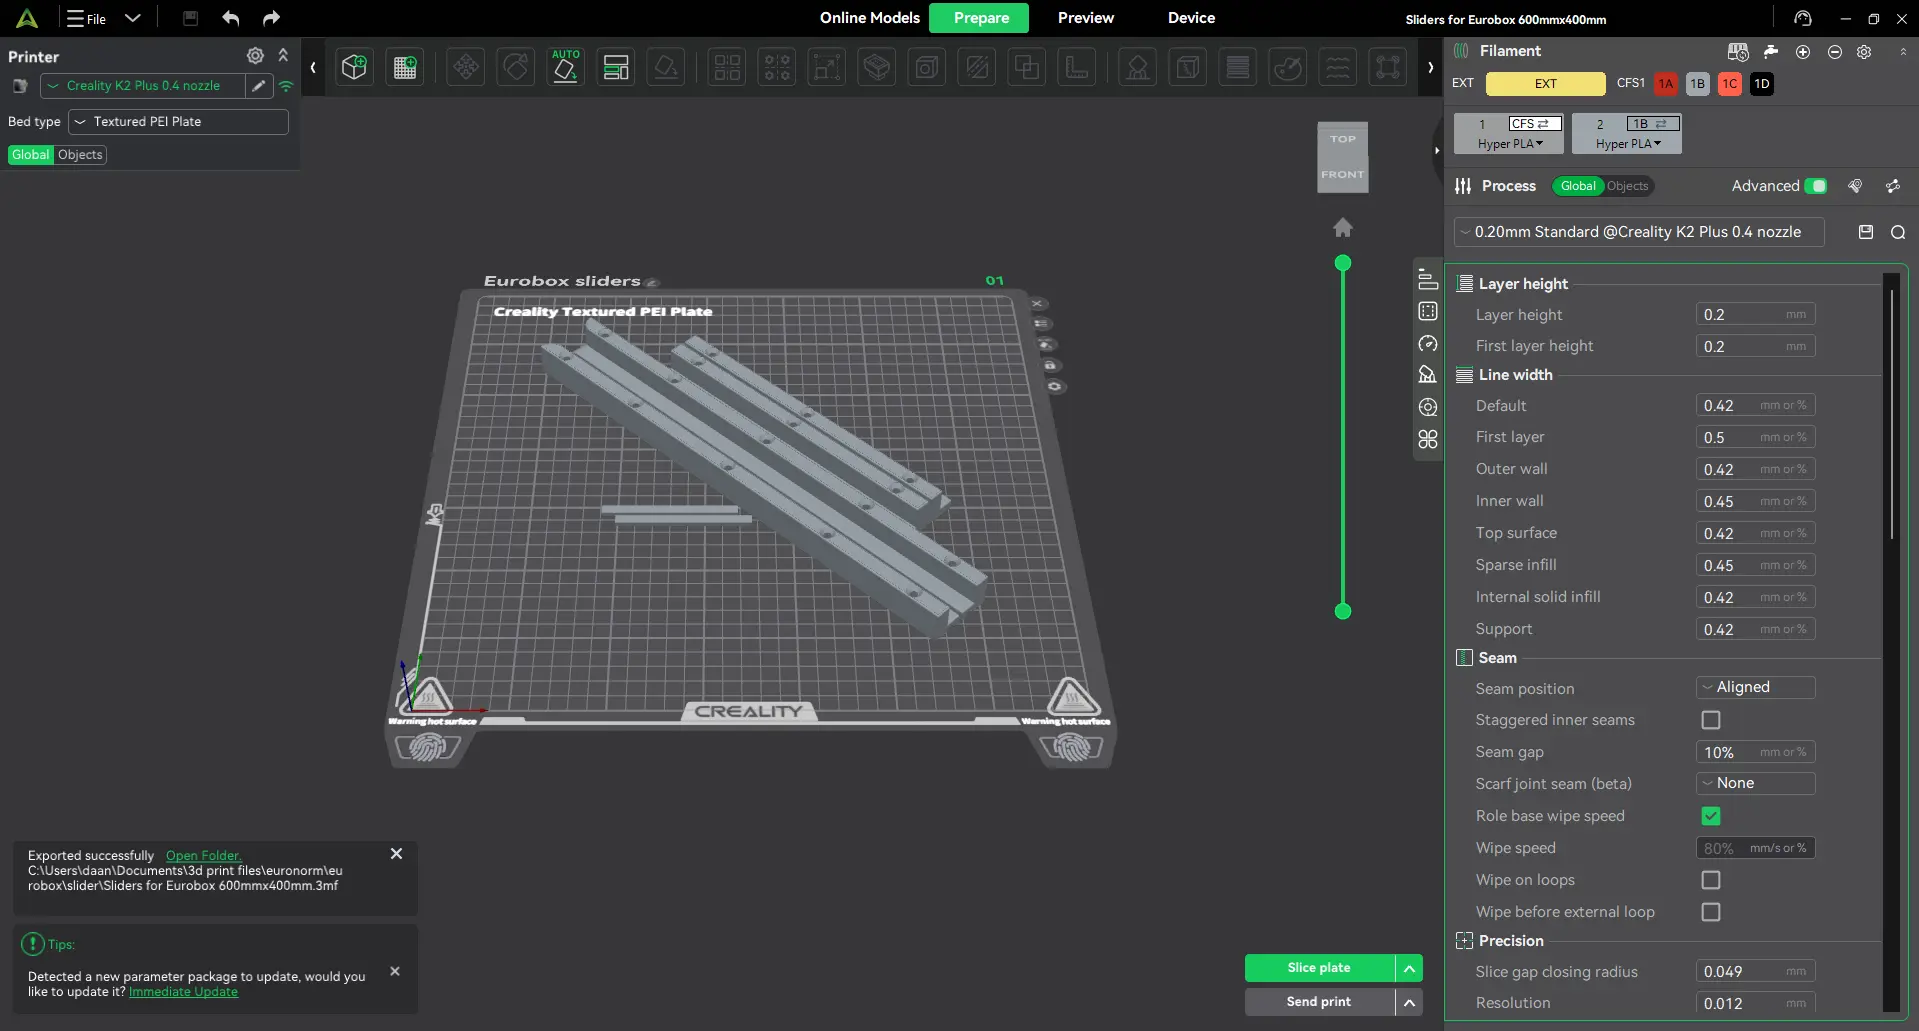Switch to the Prepare tab

pyautogui.click(x=981, y=18)
